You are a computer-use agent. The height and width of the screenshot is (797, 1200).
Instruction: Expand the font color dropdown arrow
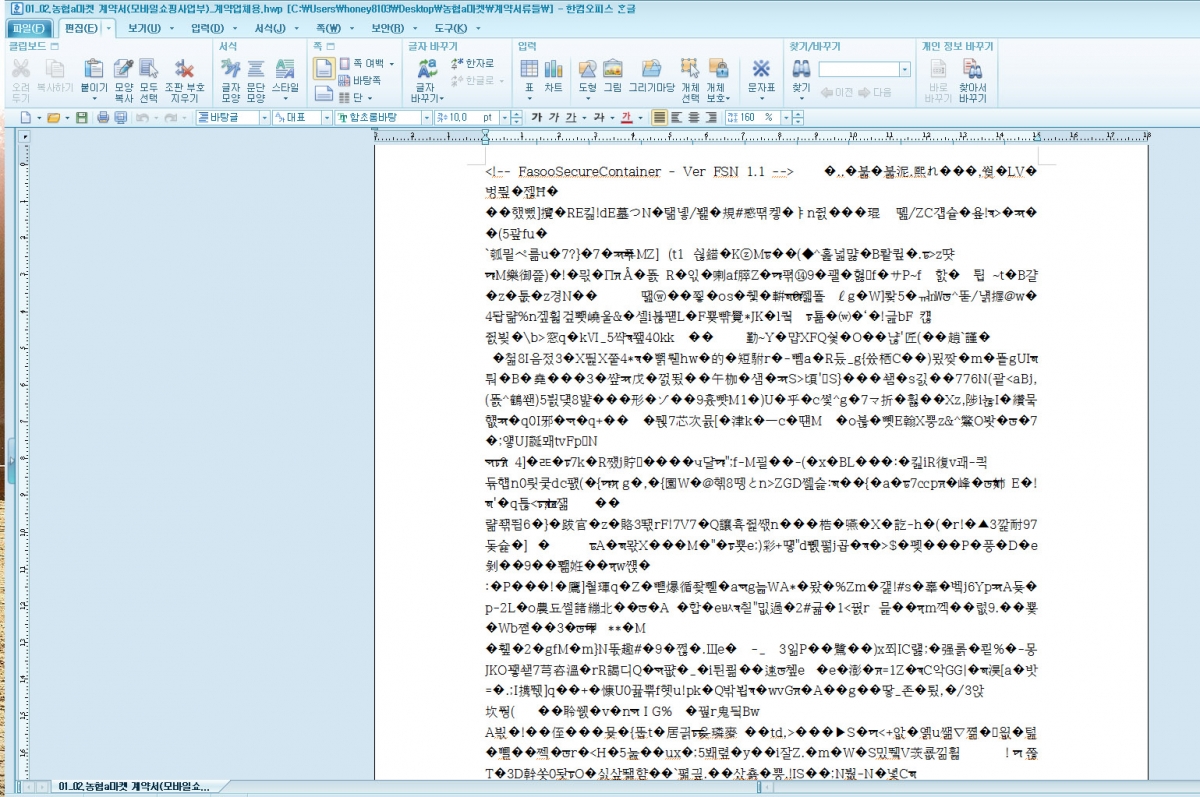(x=639, y=118)
